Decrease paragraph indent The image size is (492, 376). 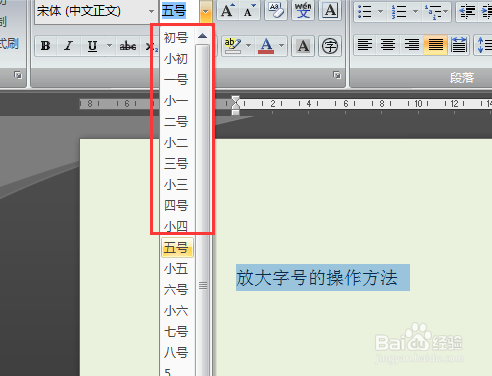[x=467, y=12]
